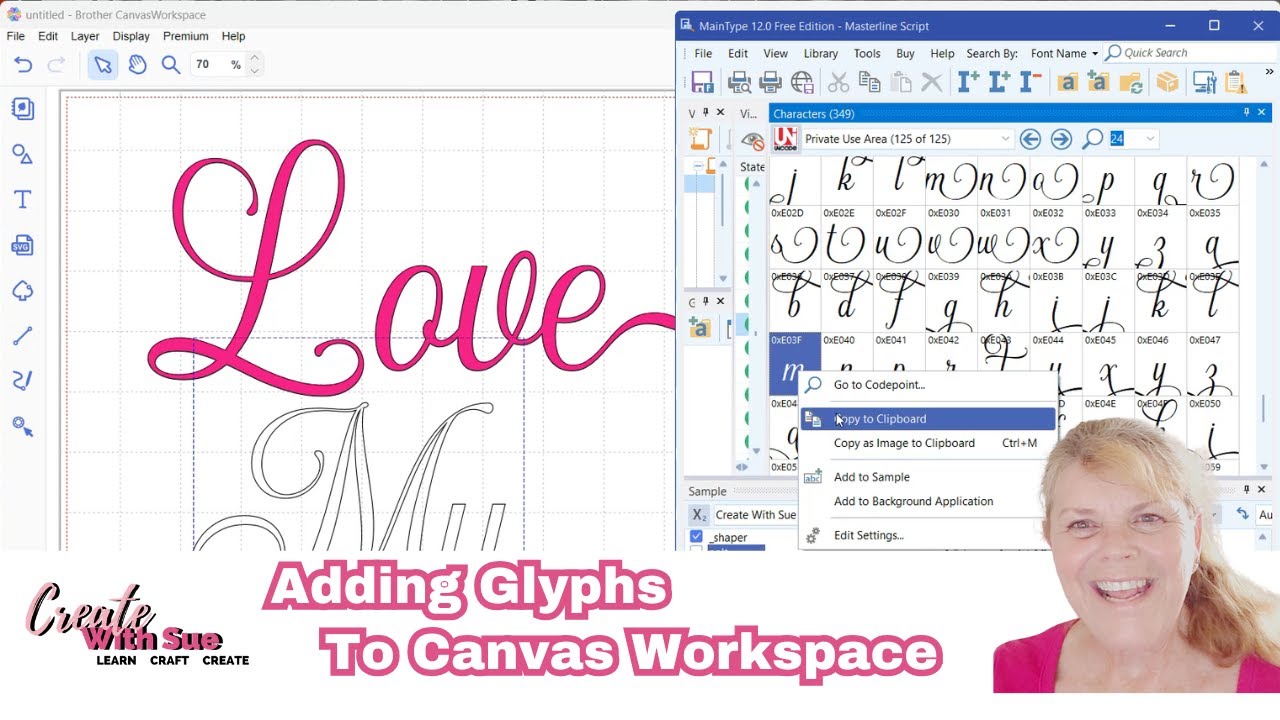Toggle the _shaper checkbox in Sample panel

click(696, 537)
